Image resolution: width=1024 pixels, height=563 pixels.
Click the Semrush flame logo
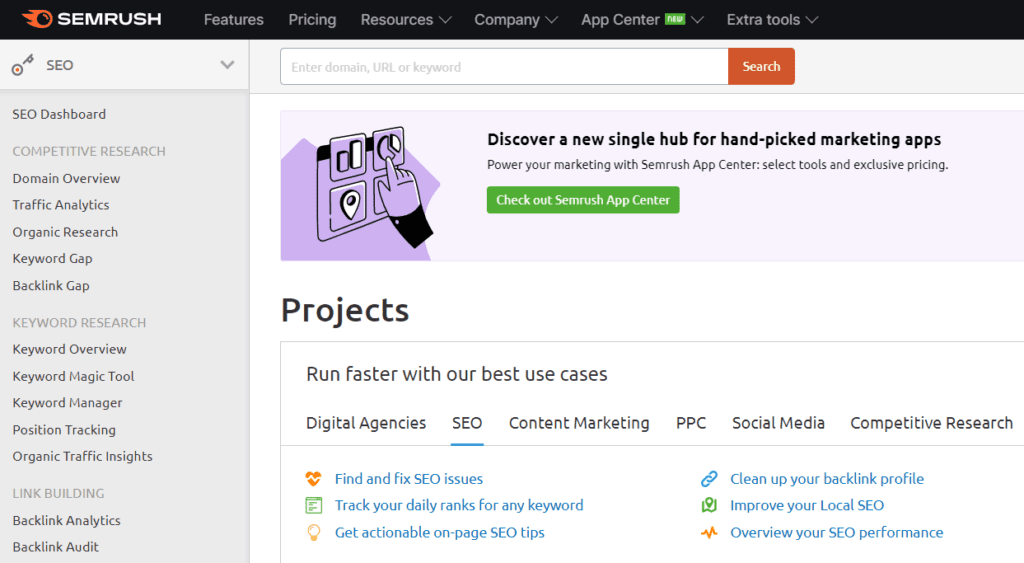pyautogui.click(x=37, y=19)
